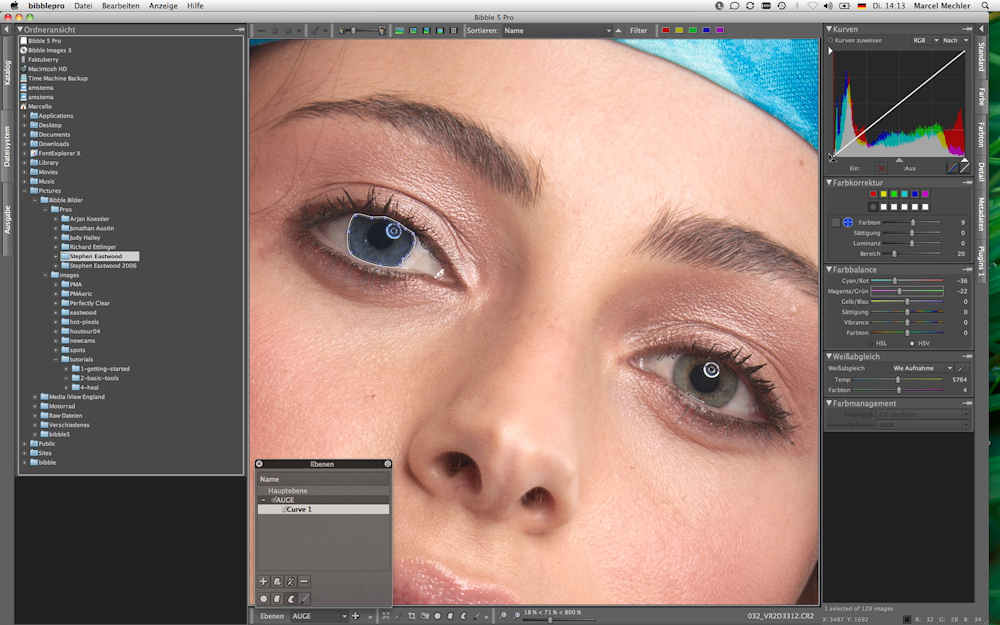Image resolution: width=1000 pixels, height=625 pixels.
Task: Select the HSV radio button
Action: click(911, 343)
